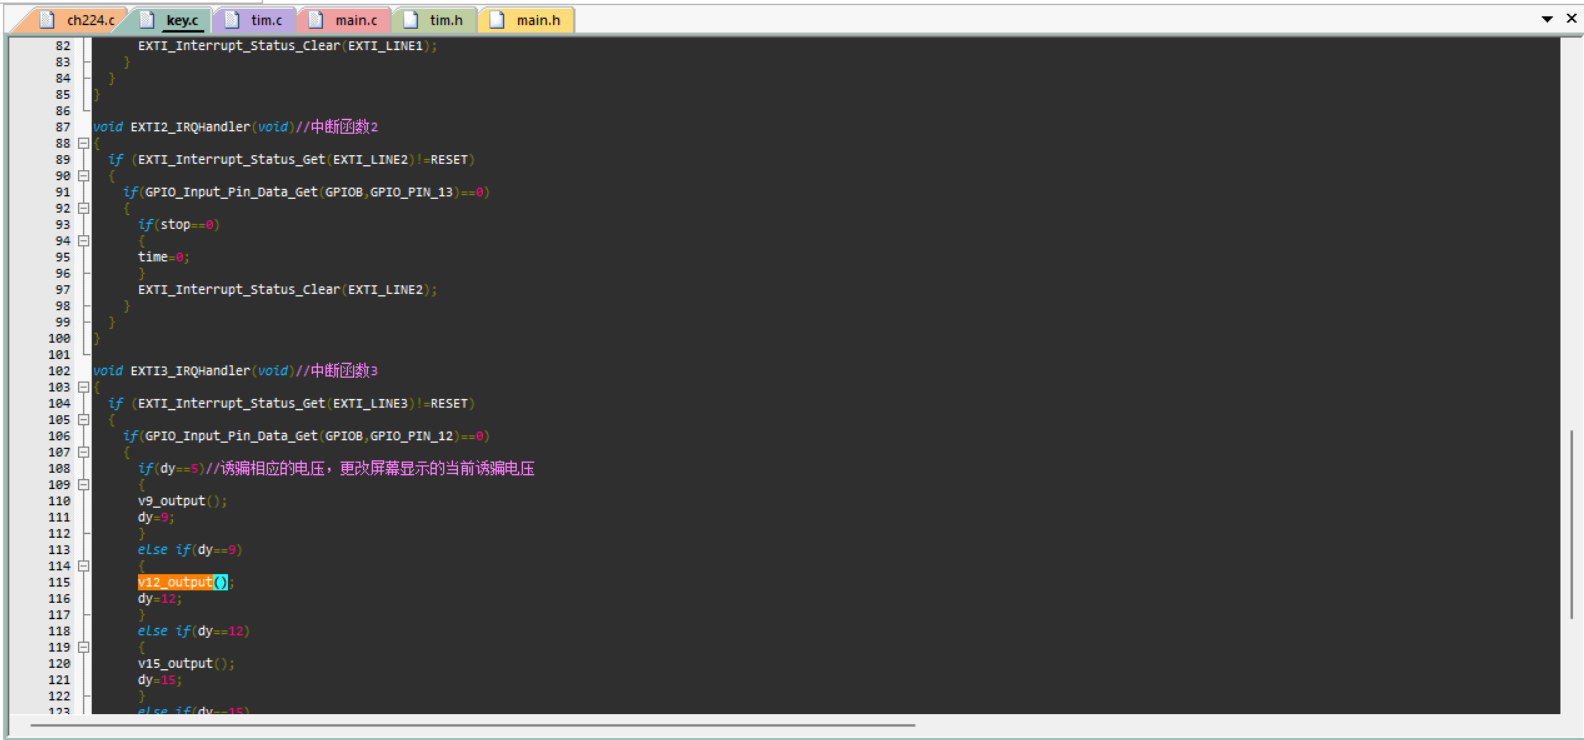Screen dimensions: 1584x740
Task: Collapse EXTI3_IRQHandler body at line 103
Action: click(84, 387)
